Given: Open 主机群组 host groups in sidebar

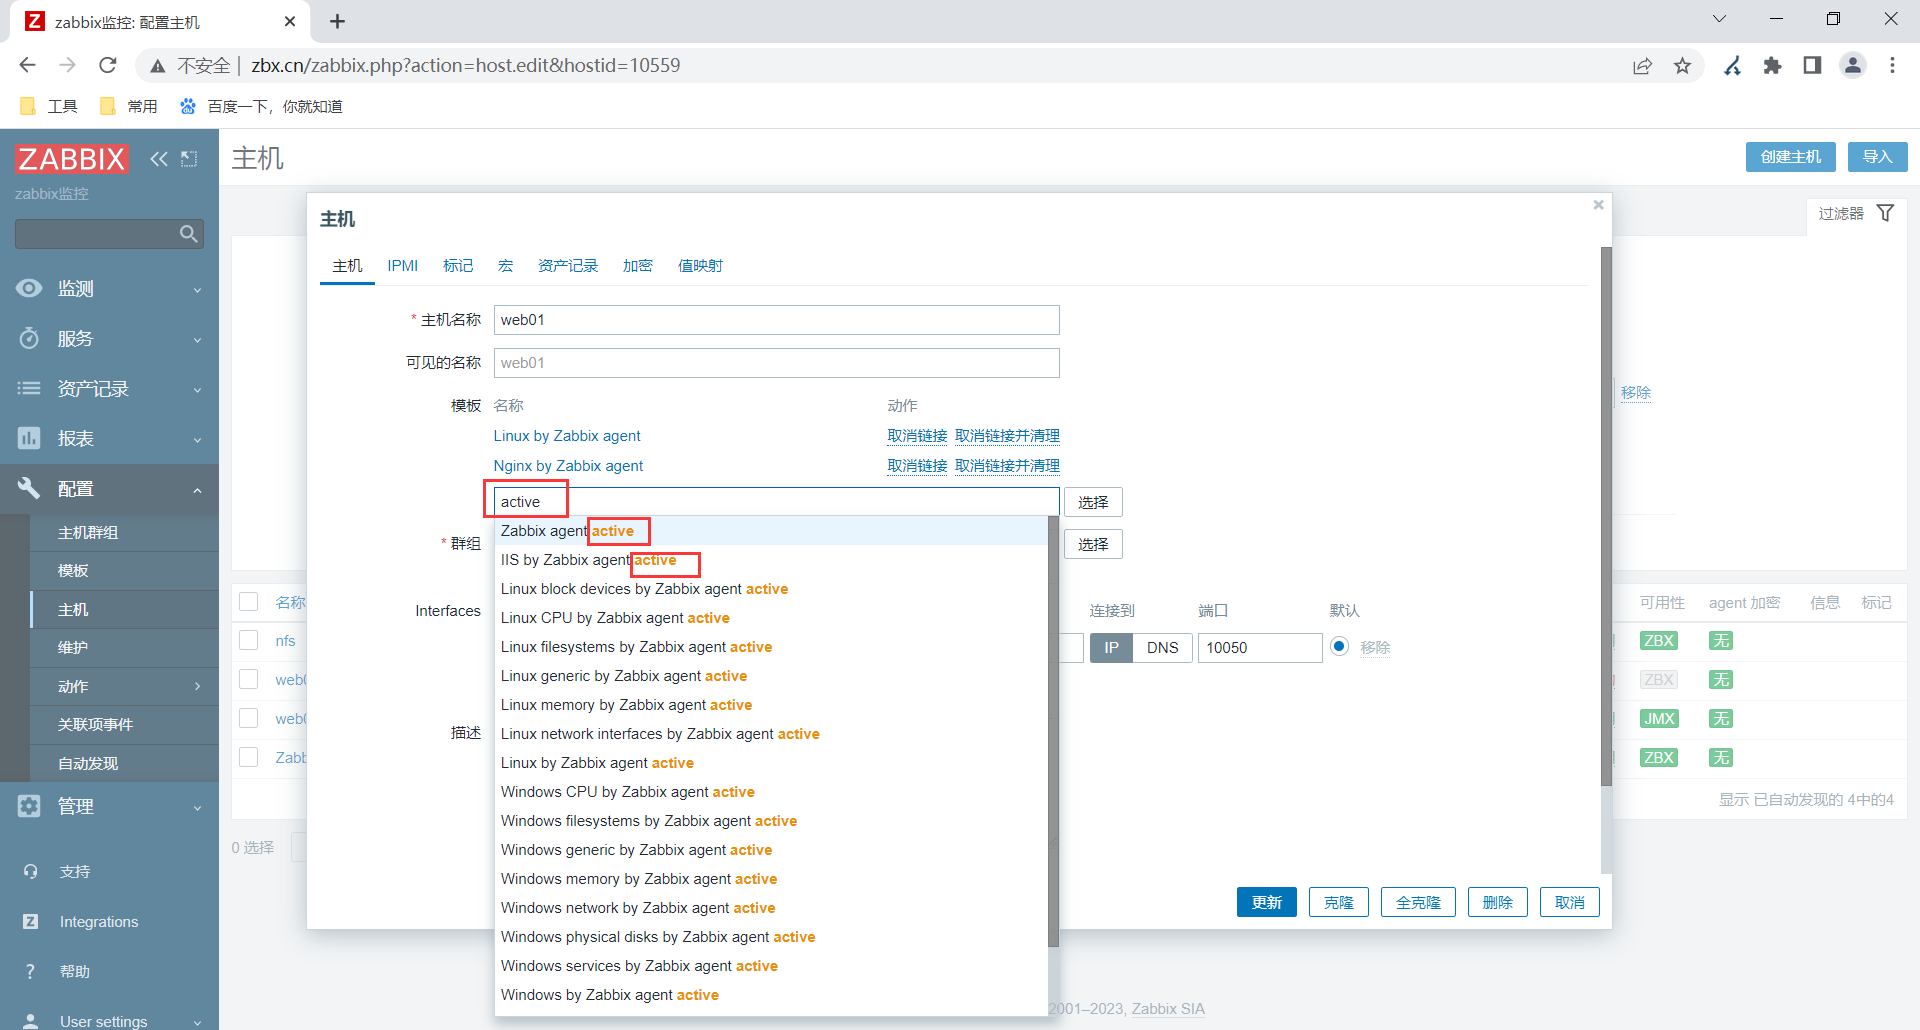Looking at the screenshot, I should [x=88, y=532].
